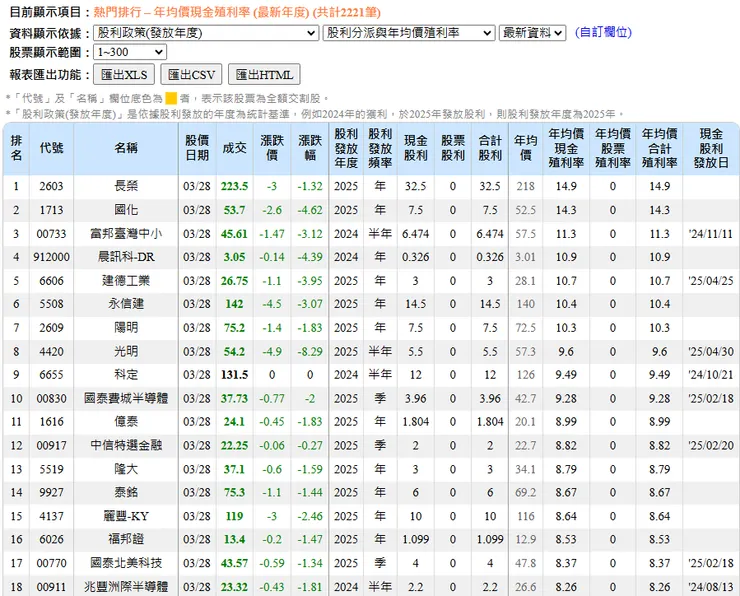Image resolution: width=740 pixels, height=596 pixels.
Task: Open the 股利政策(發放年度) dropdown
Action: click(x=206, y=33)
